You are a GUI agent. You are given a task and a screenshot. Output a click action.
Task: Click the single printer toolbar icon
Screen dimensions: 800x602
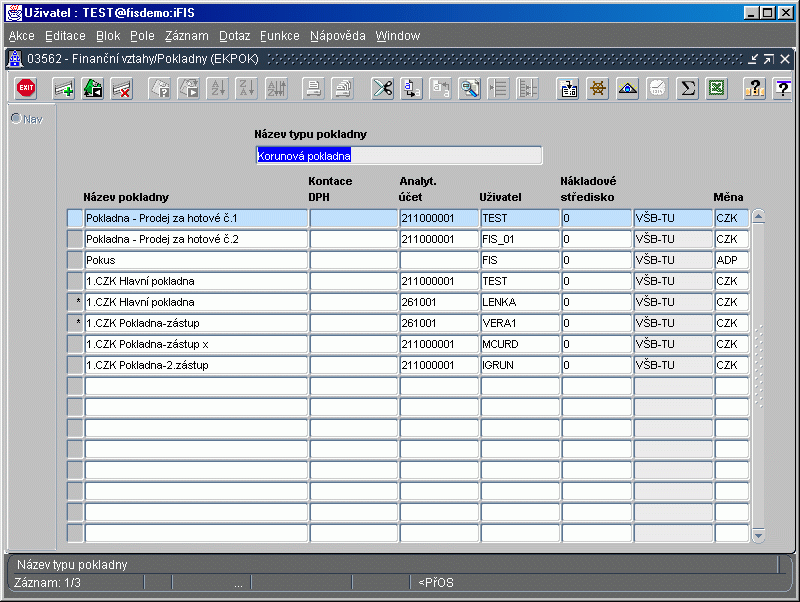pos(313,89)
